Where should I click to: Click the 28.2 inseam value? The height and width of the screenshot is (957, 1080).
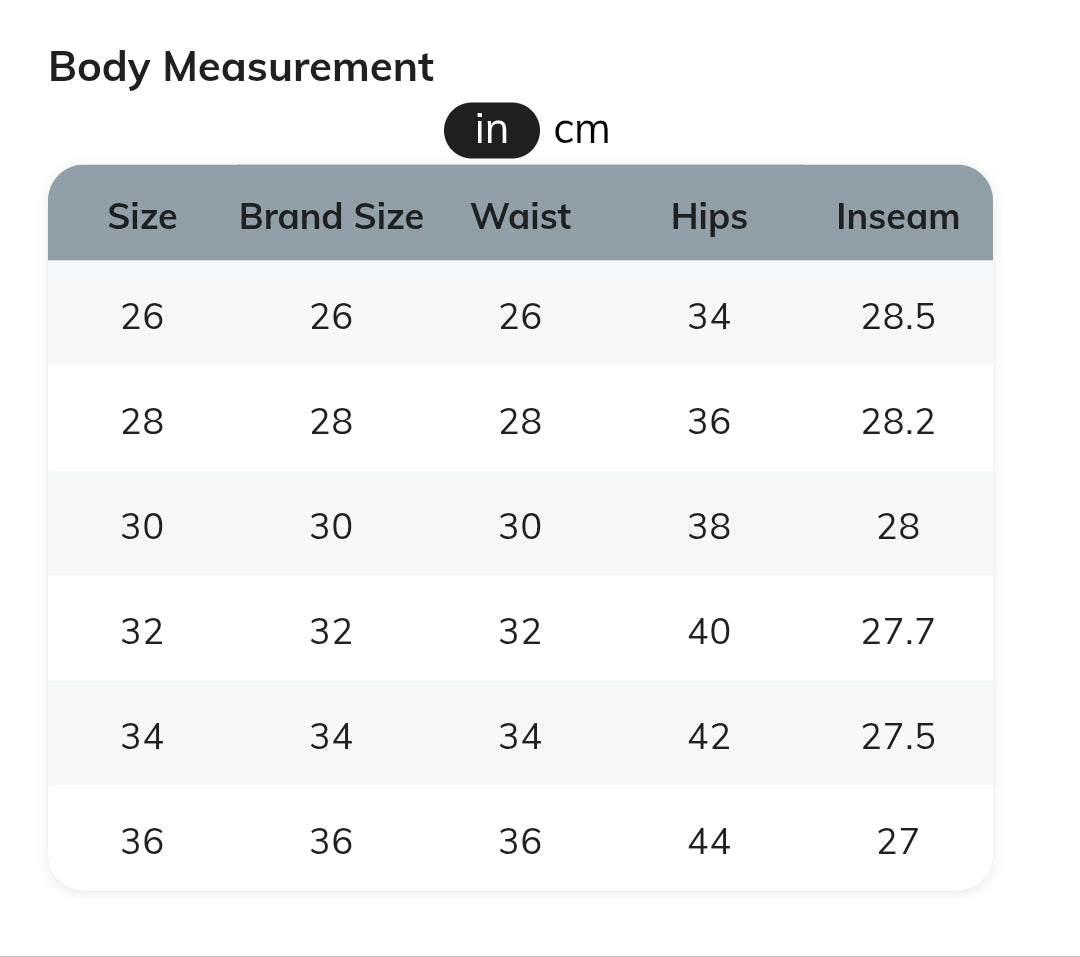pos(897,421)
